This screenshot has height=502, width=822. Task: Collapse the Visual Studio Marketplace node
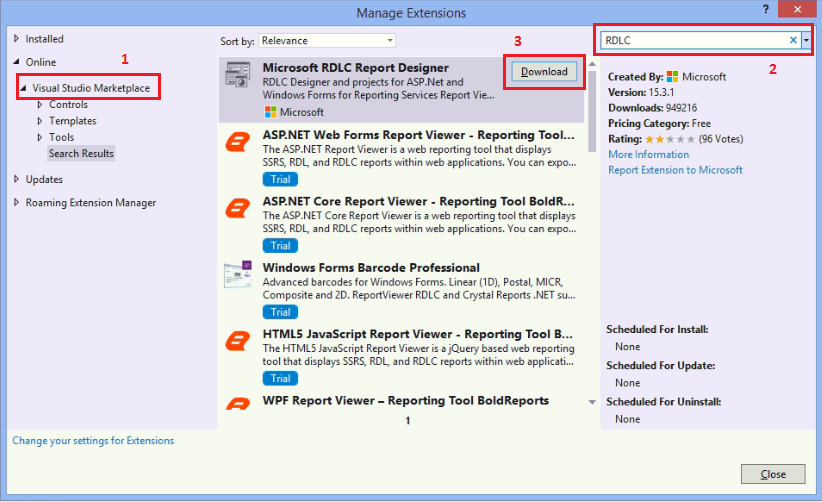pyautogui.click(x=23, y=88)
